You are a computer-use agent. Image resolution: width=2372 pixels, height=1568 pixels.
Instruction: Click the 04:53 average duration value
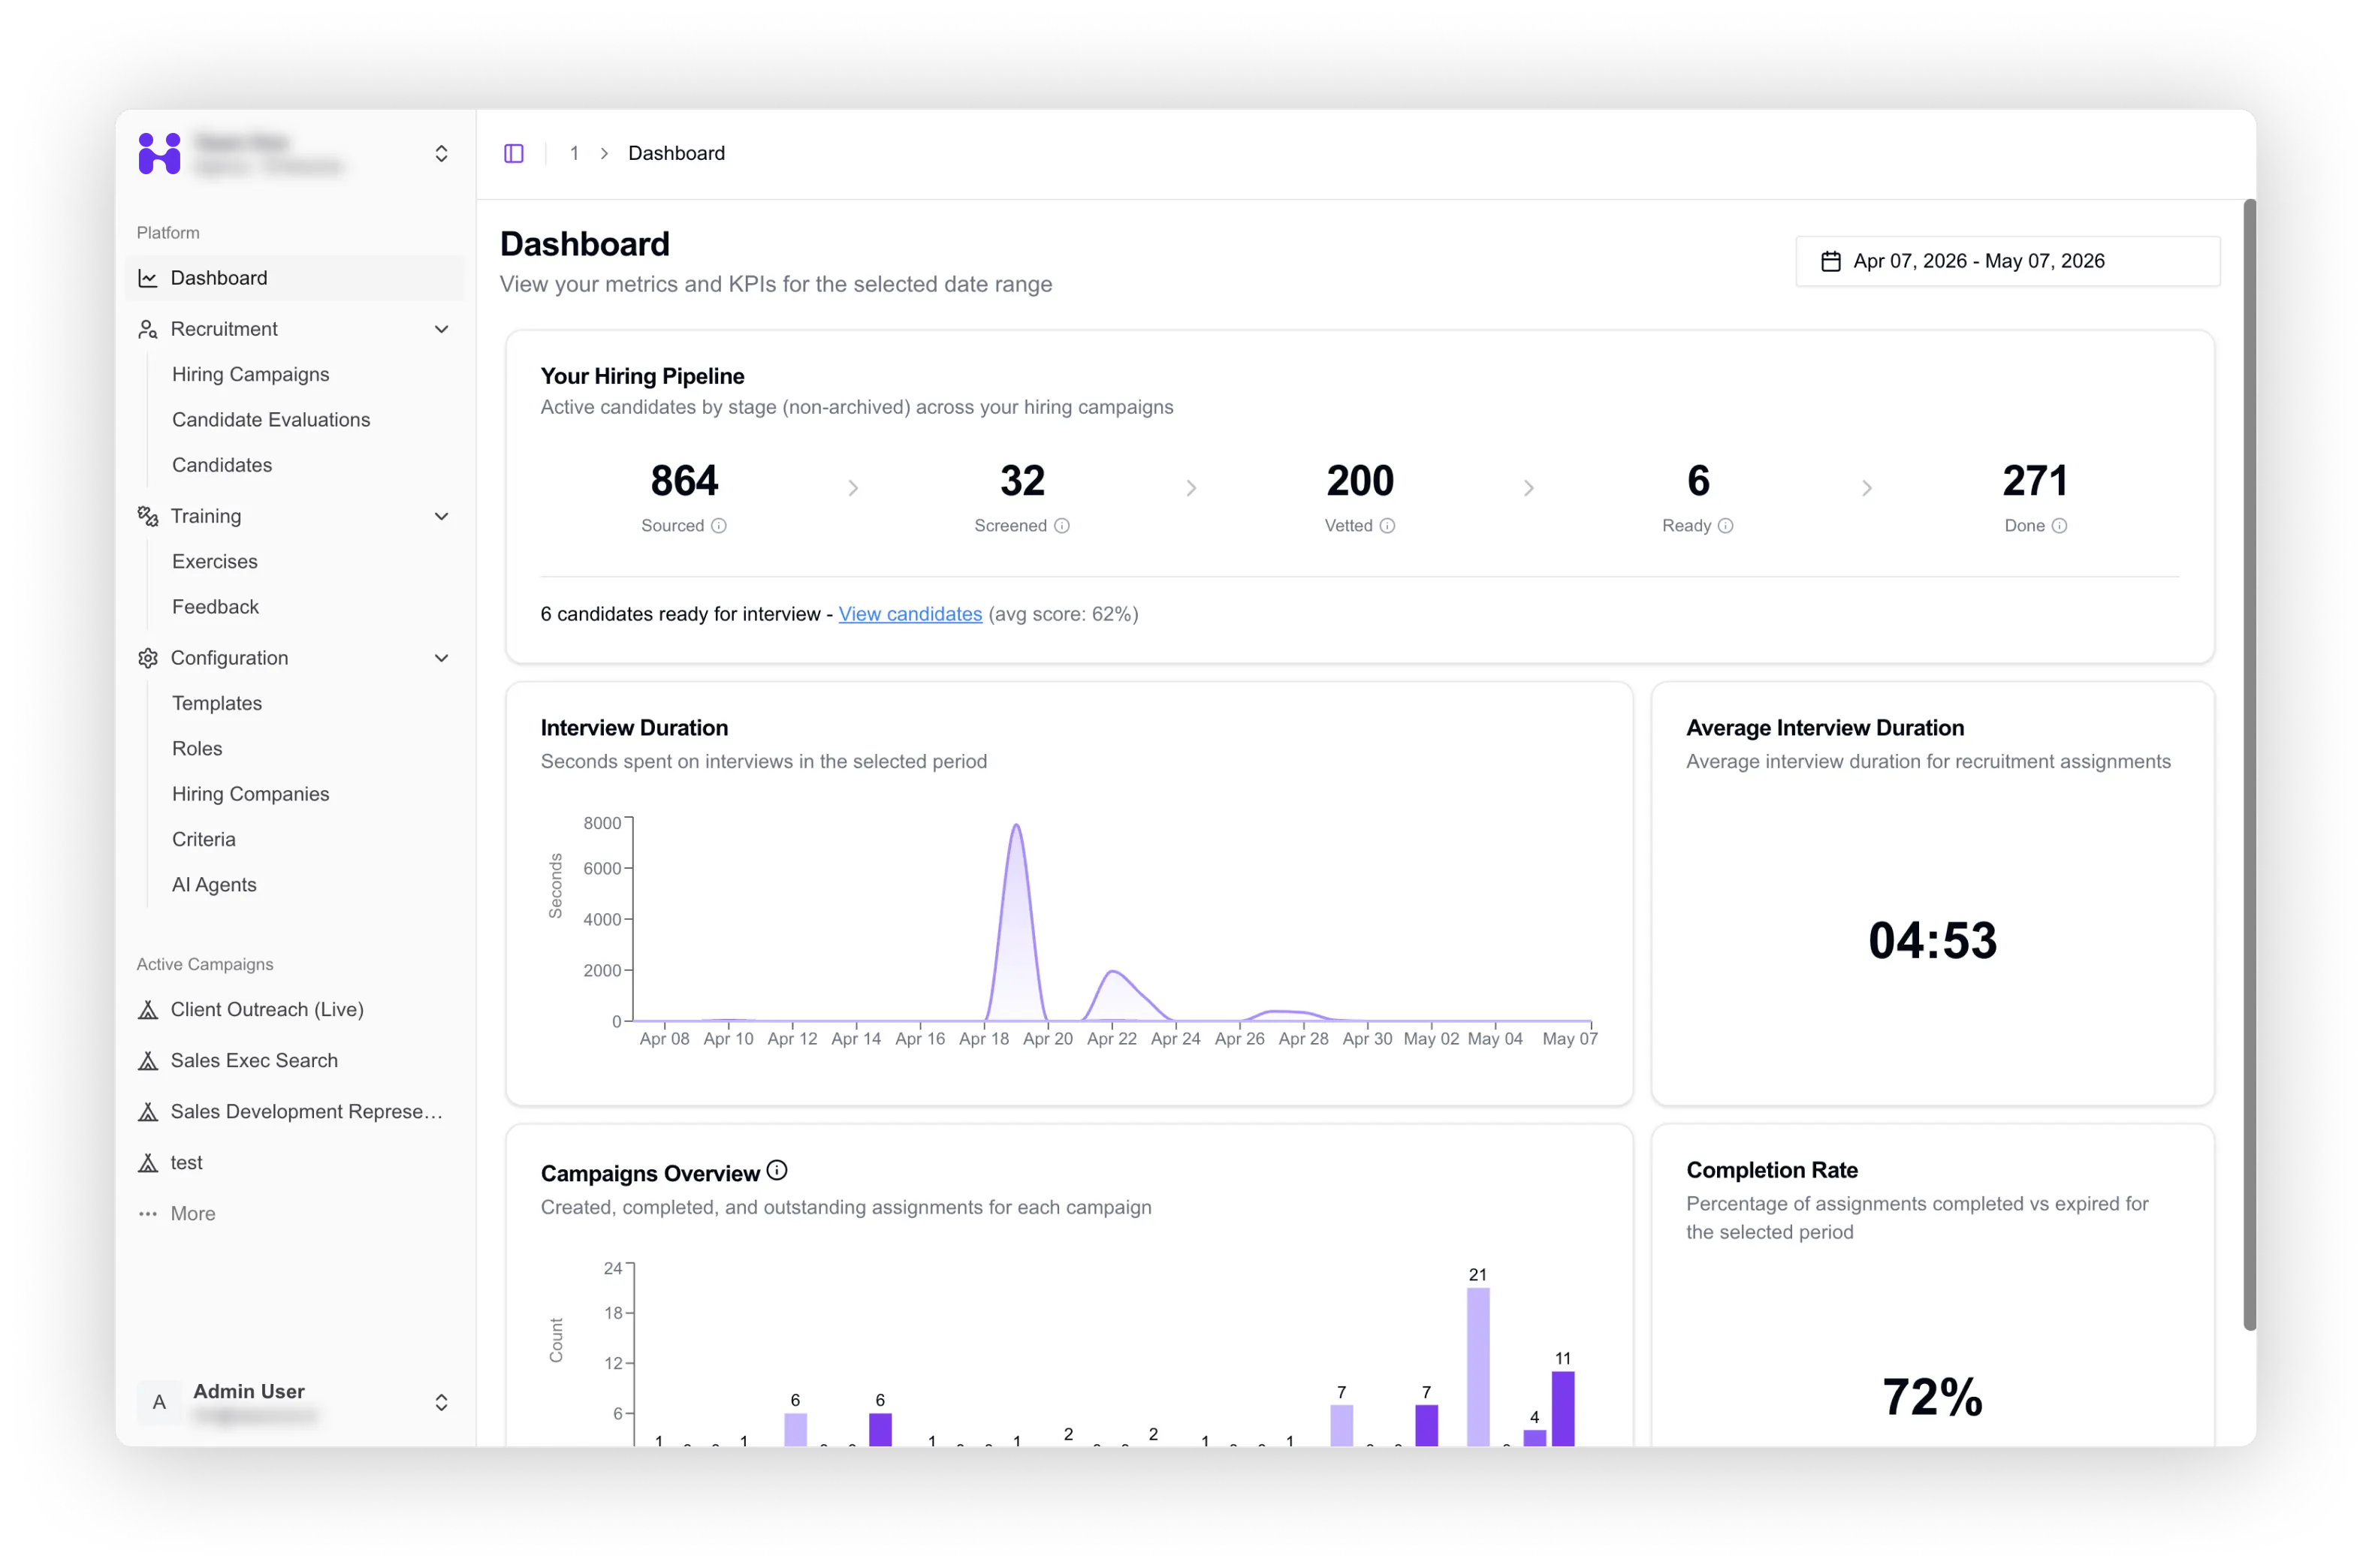(1932, 941)
